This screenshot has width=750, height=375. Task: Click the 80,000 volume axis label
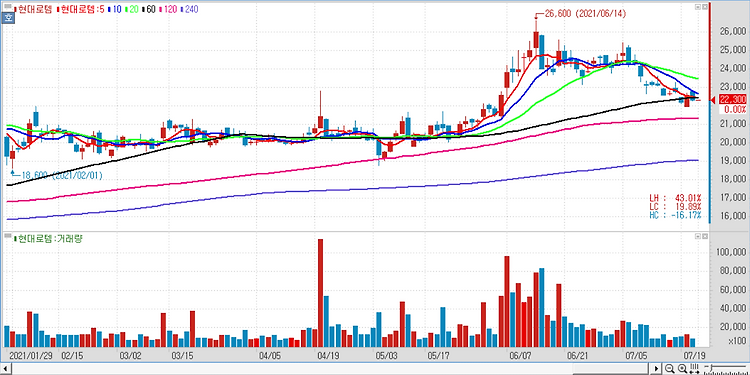coord(732,271)
